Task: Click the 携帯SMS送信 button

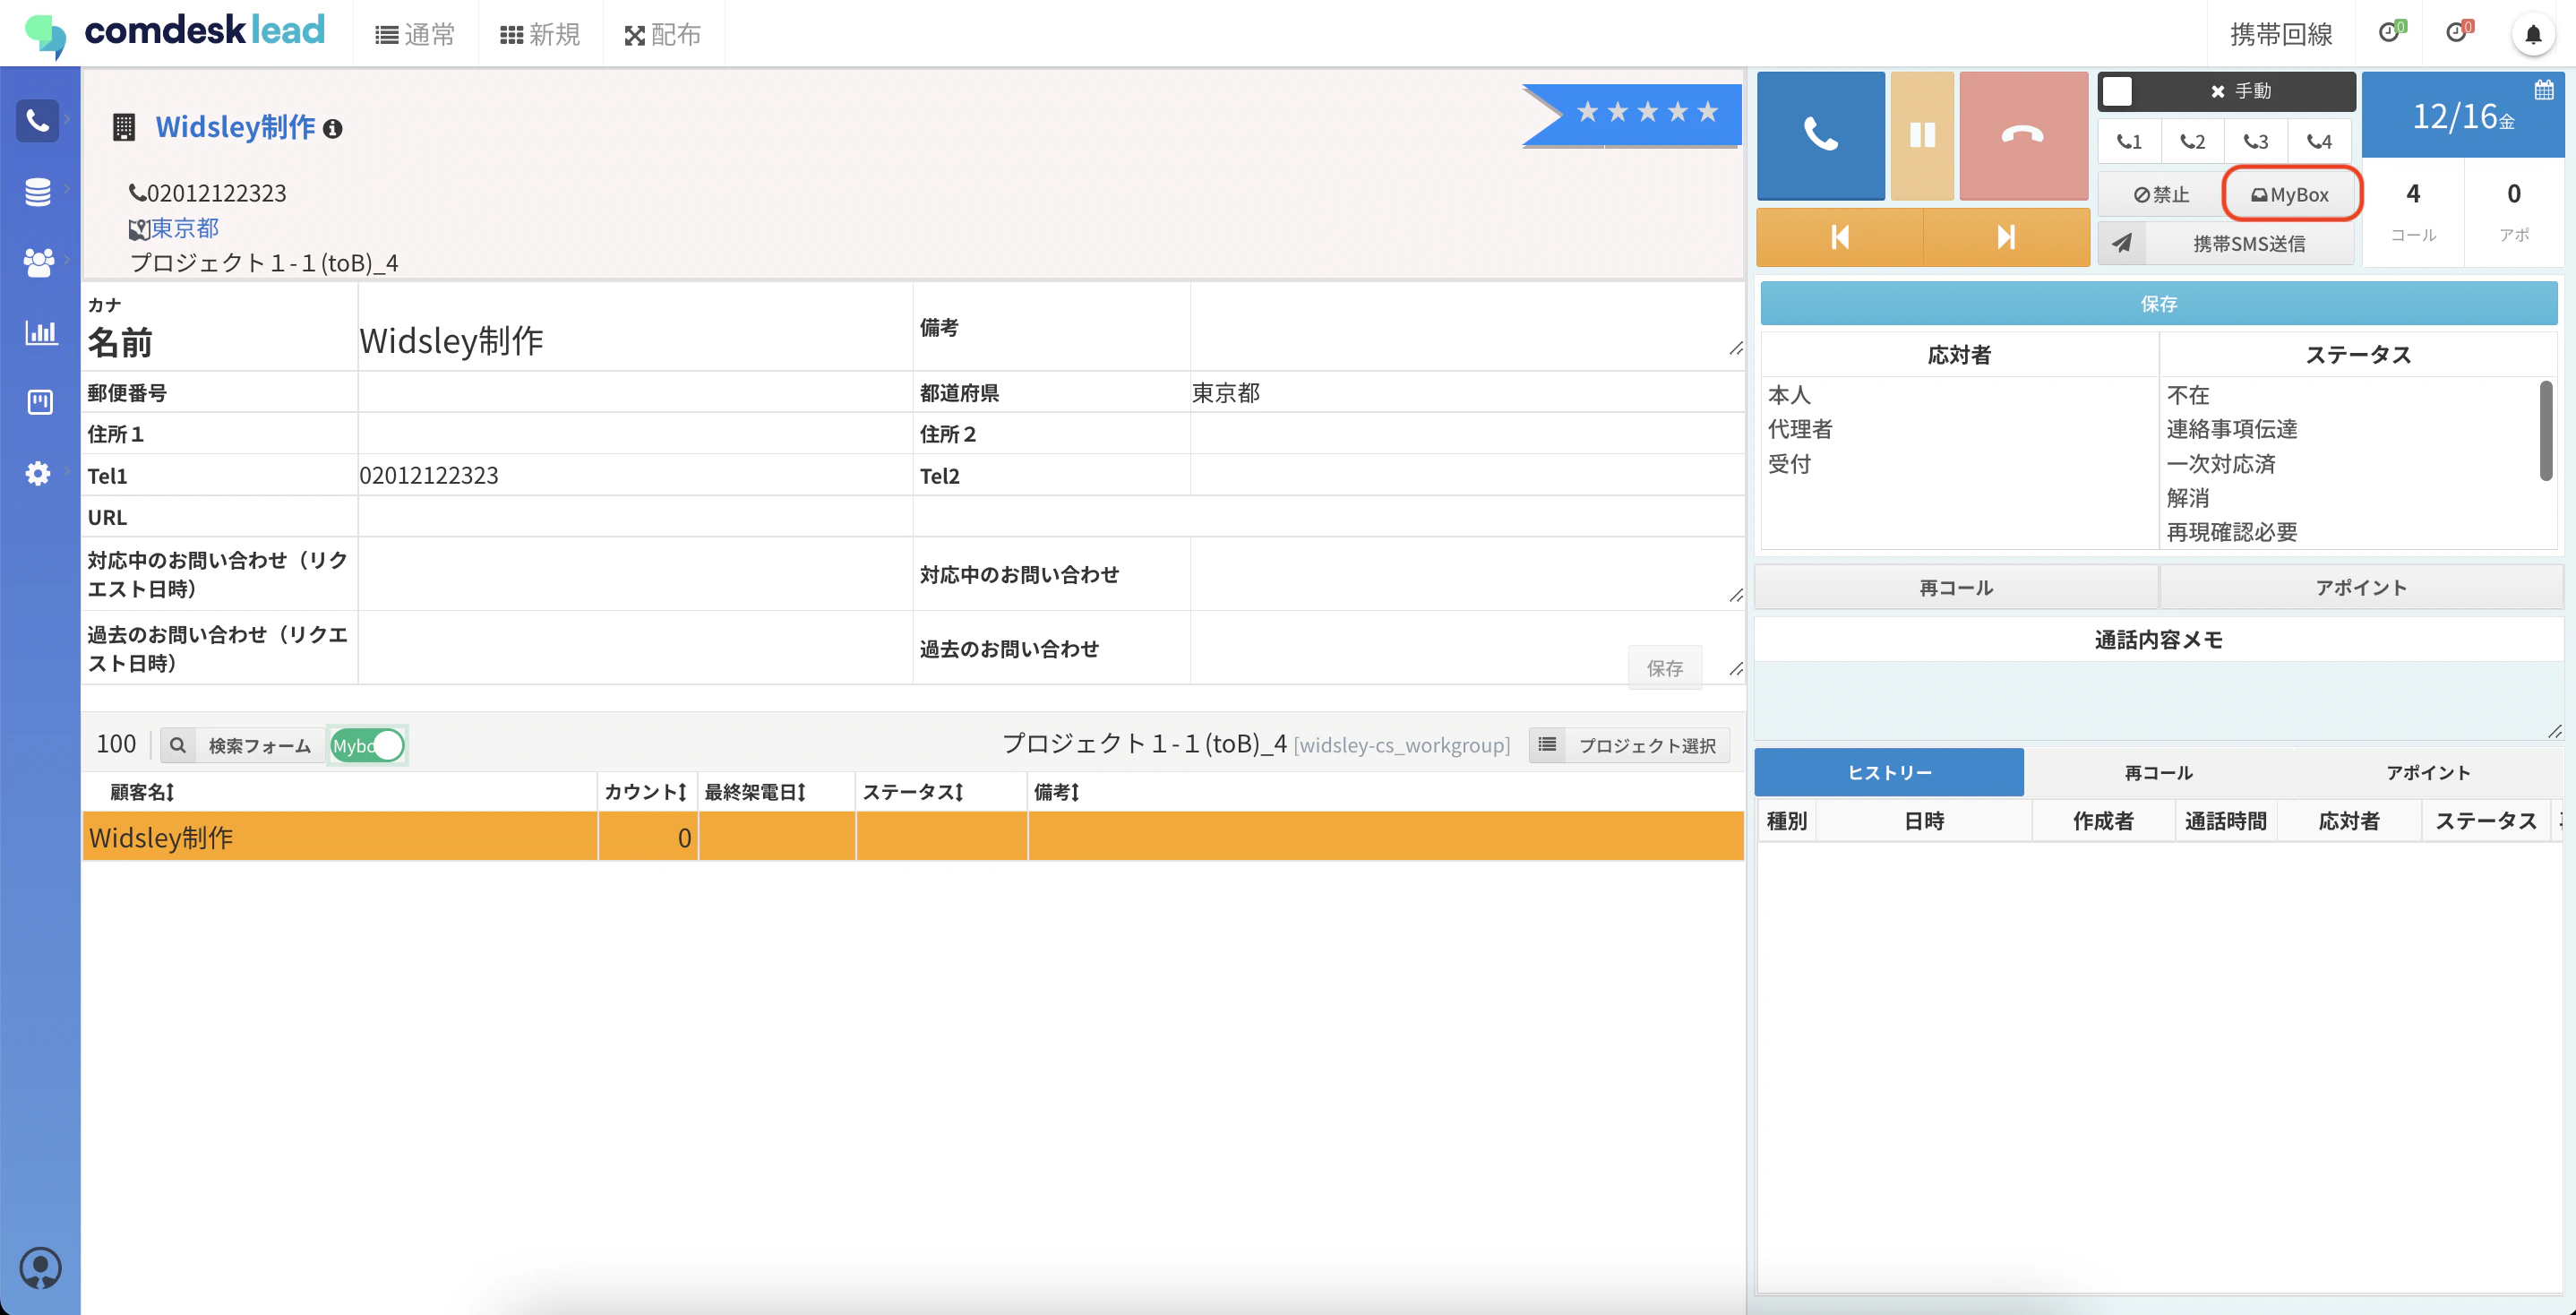Action: [2249, 243]
